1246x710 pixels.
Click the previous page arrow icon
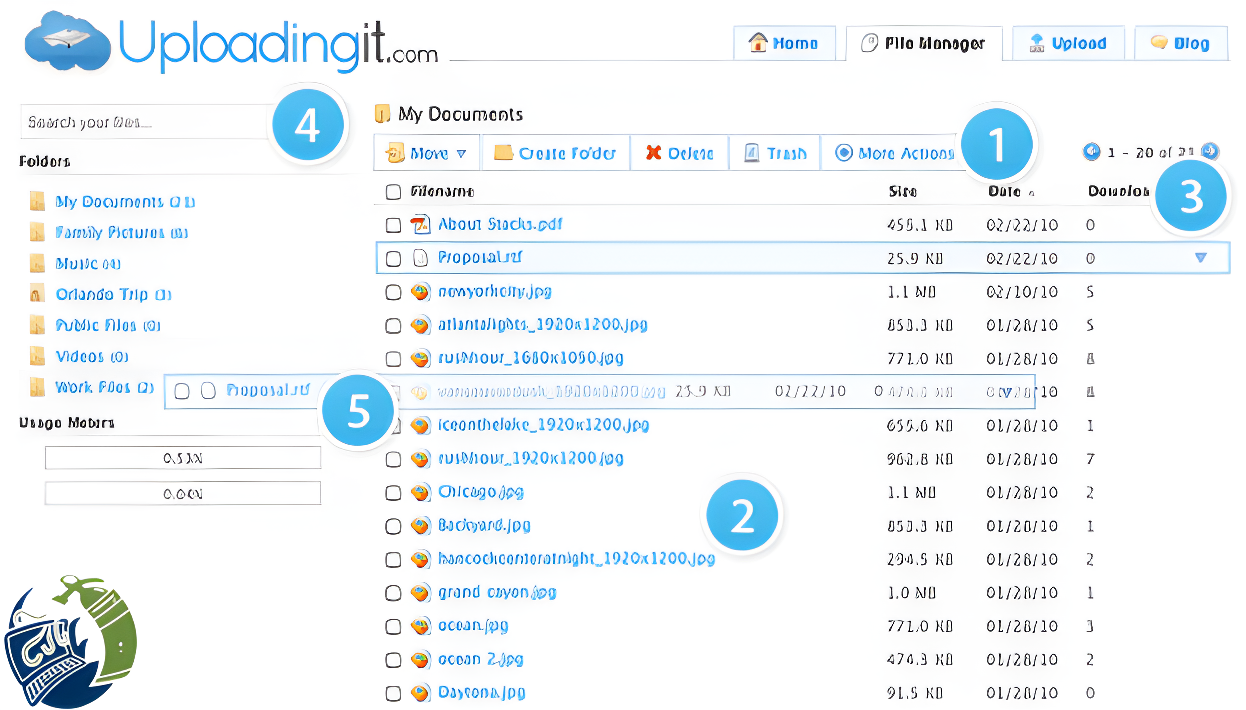click(x=1091, y=152)
